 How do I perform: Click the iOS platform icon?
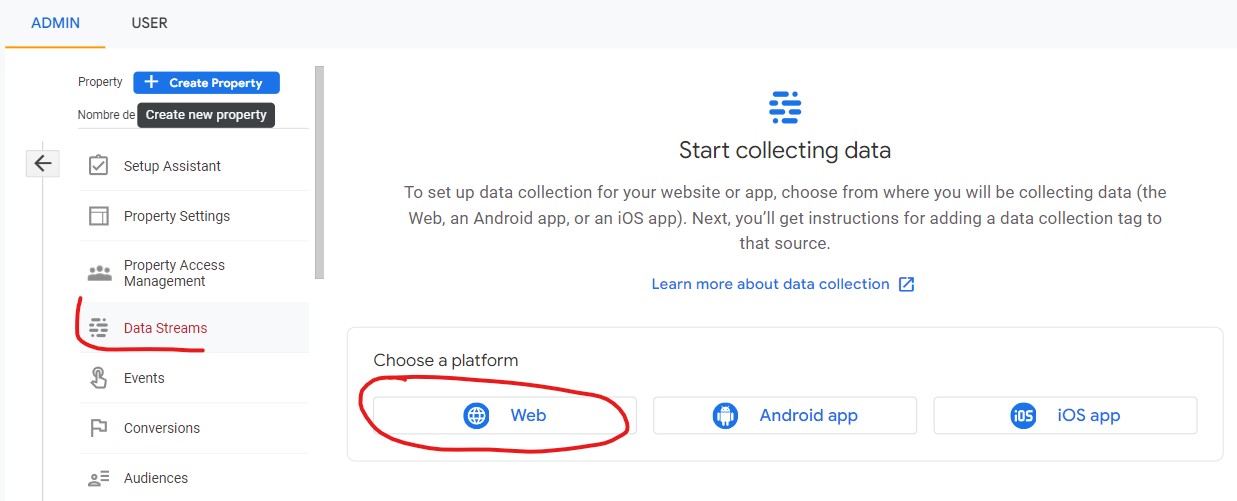point(1023,415)
